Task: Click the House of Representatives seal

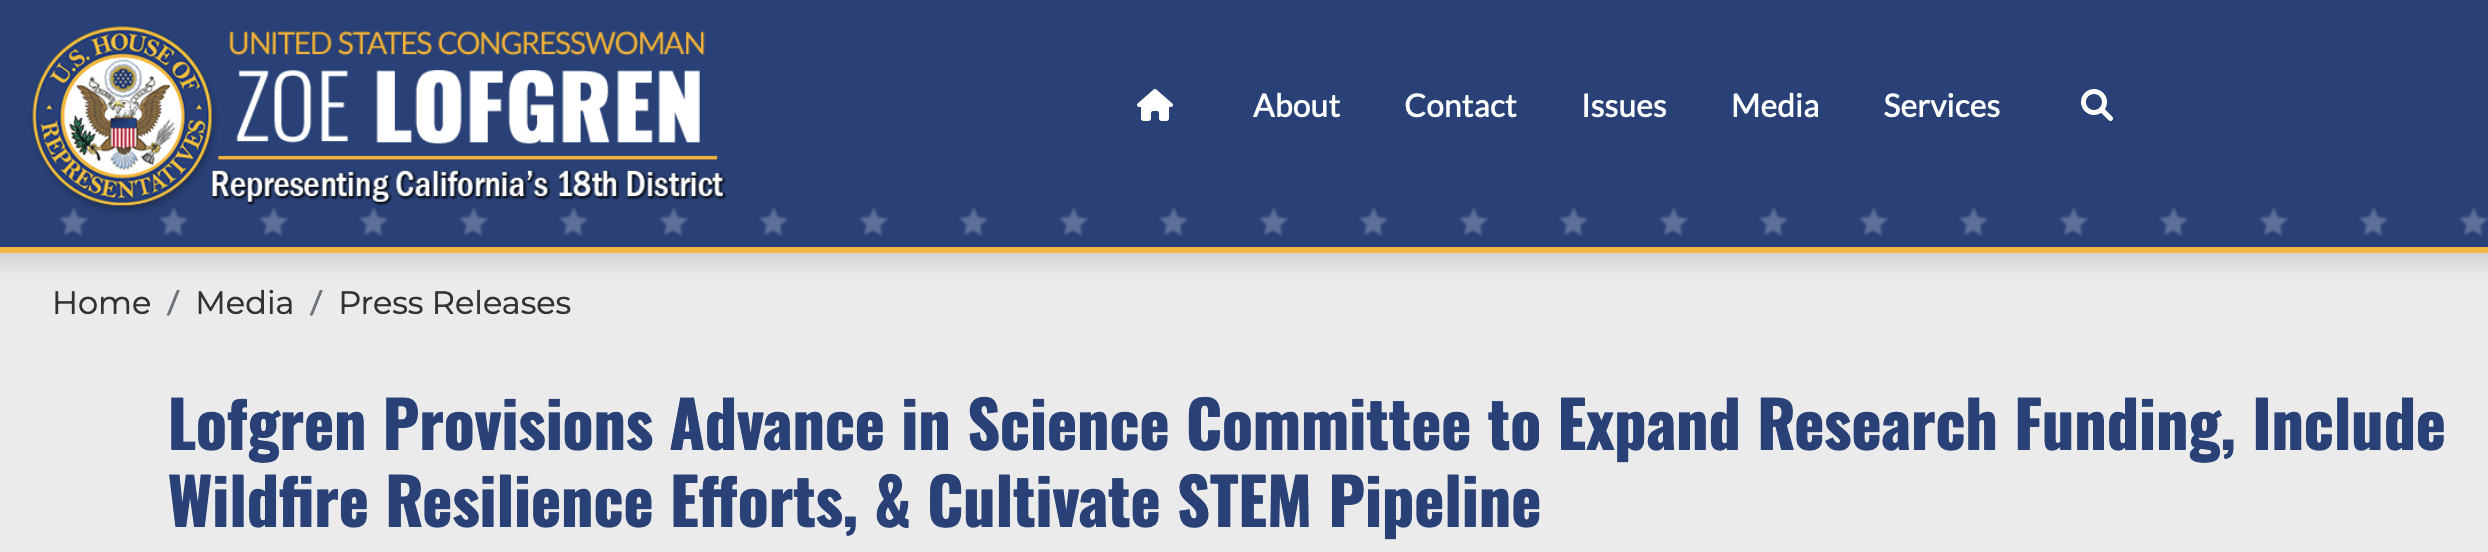Action: coord(122,115)
